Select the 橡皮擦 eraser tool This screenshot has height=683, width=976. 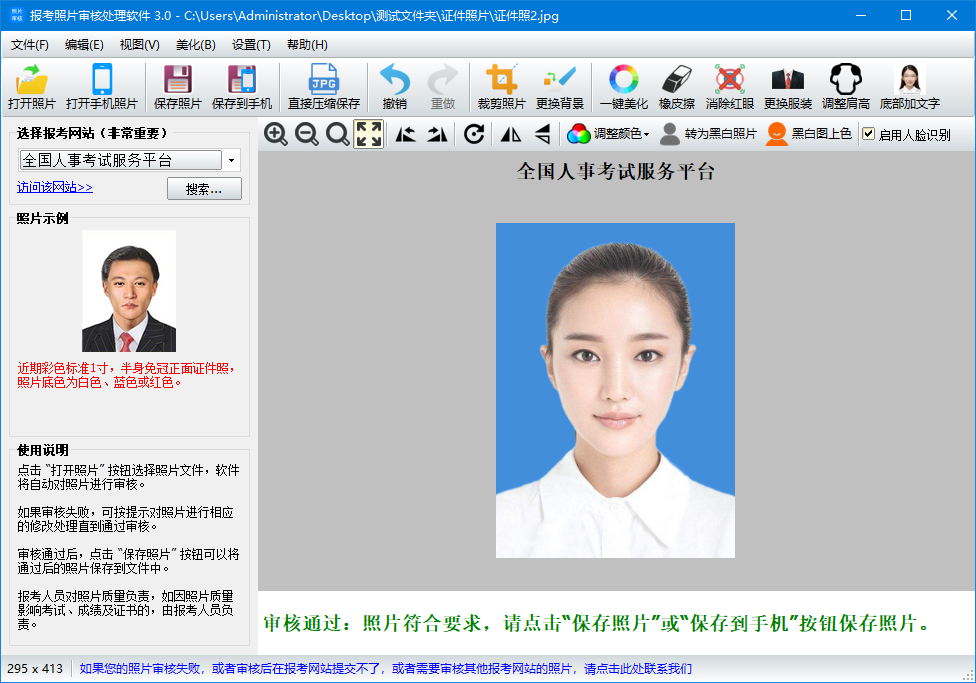tap(677, 87)
